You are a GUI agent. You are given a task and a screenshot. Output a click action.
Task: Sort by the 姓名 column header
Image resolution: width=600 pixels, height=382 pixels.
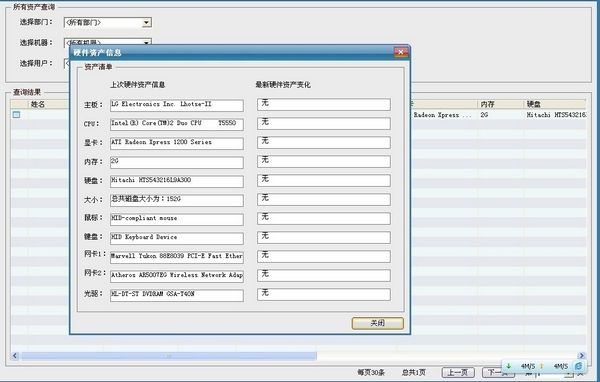pyautogui.click(x=38, y=104)
